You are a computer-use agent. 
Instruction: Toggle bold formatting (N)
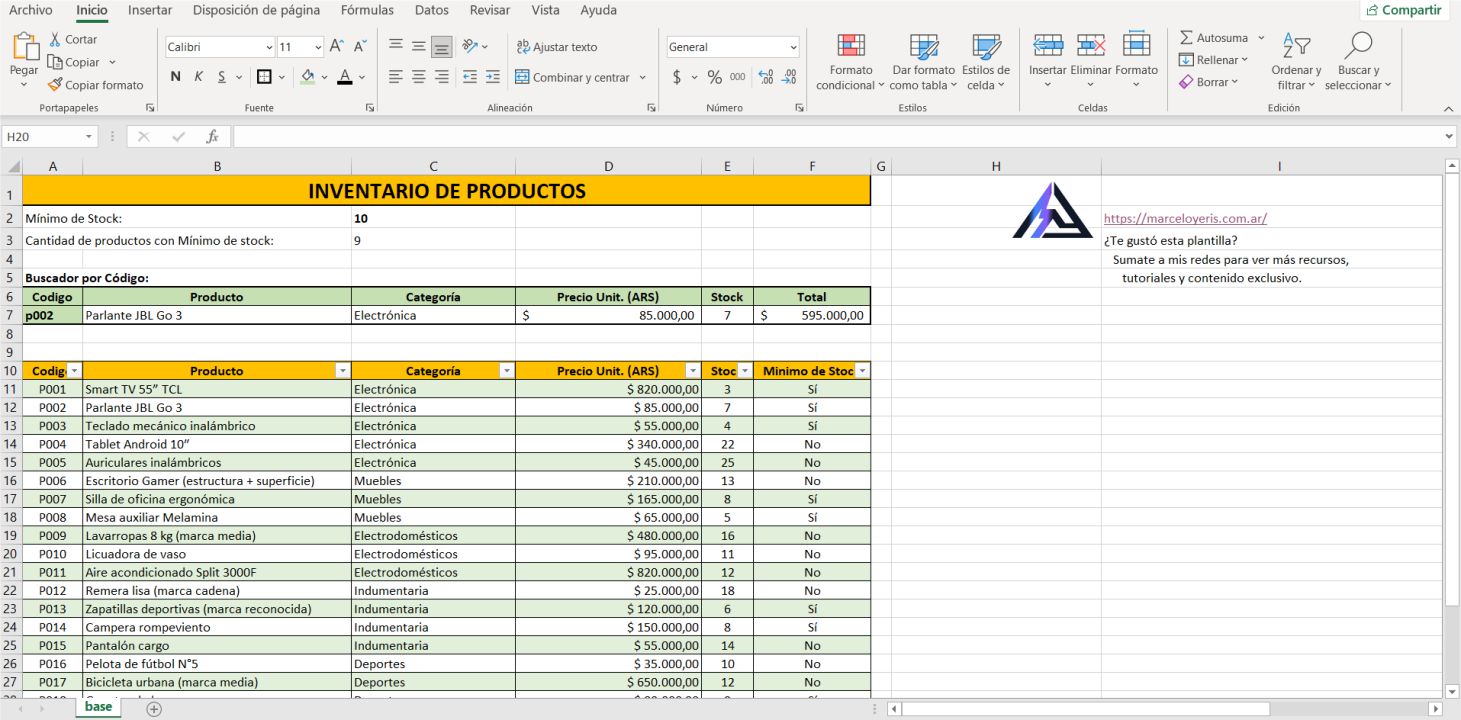176,75
